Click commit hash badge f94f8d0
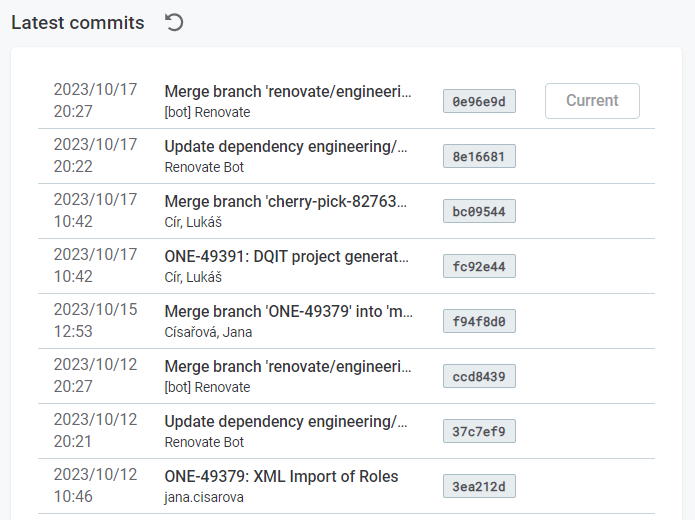The image size is (695, 520). click(x=479, y=321)
